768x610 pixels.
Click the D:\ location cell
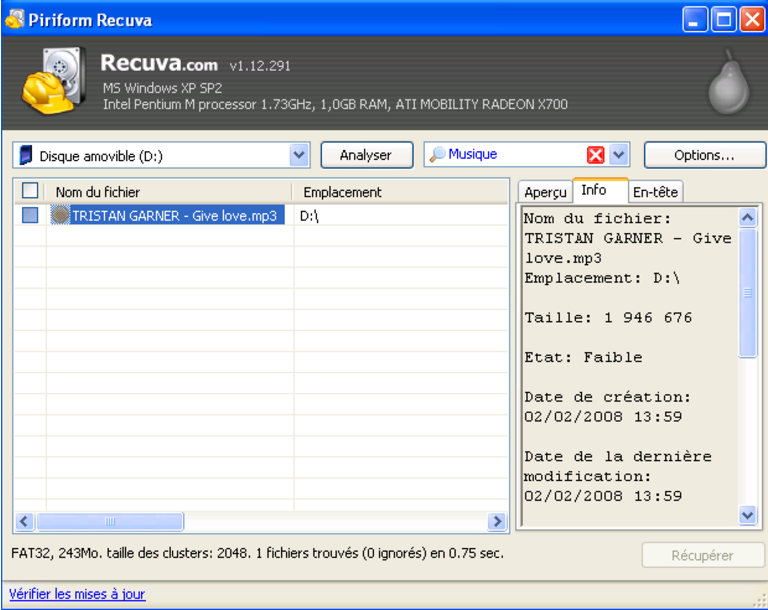(310, 216)
